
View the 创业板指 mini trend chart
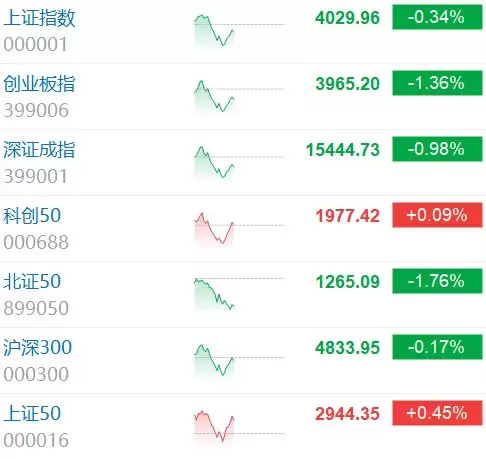239,96
